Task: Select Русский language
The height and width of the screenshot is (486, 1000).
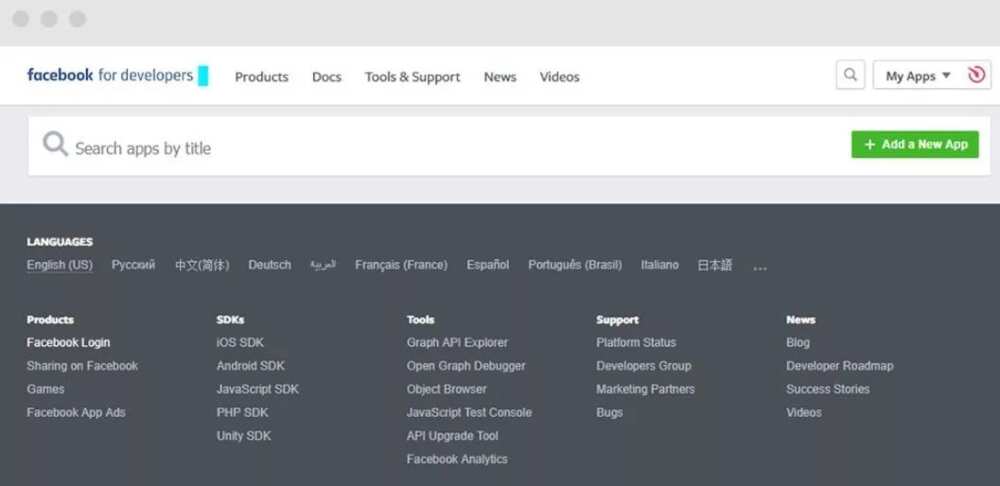Action: 133,265
